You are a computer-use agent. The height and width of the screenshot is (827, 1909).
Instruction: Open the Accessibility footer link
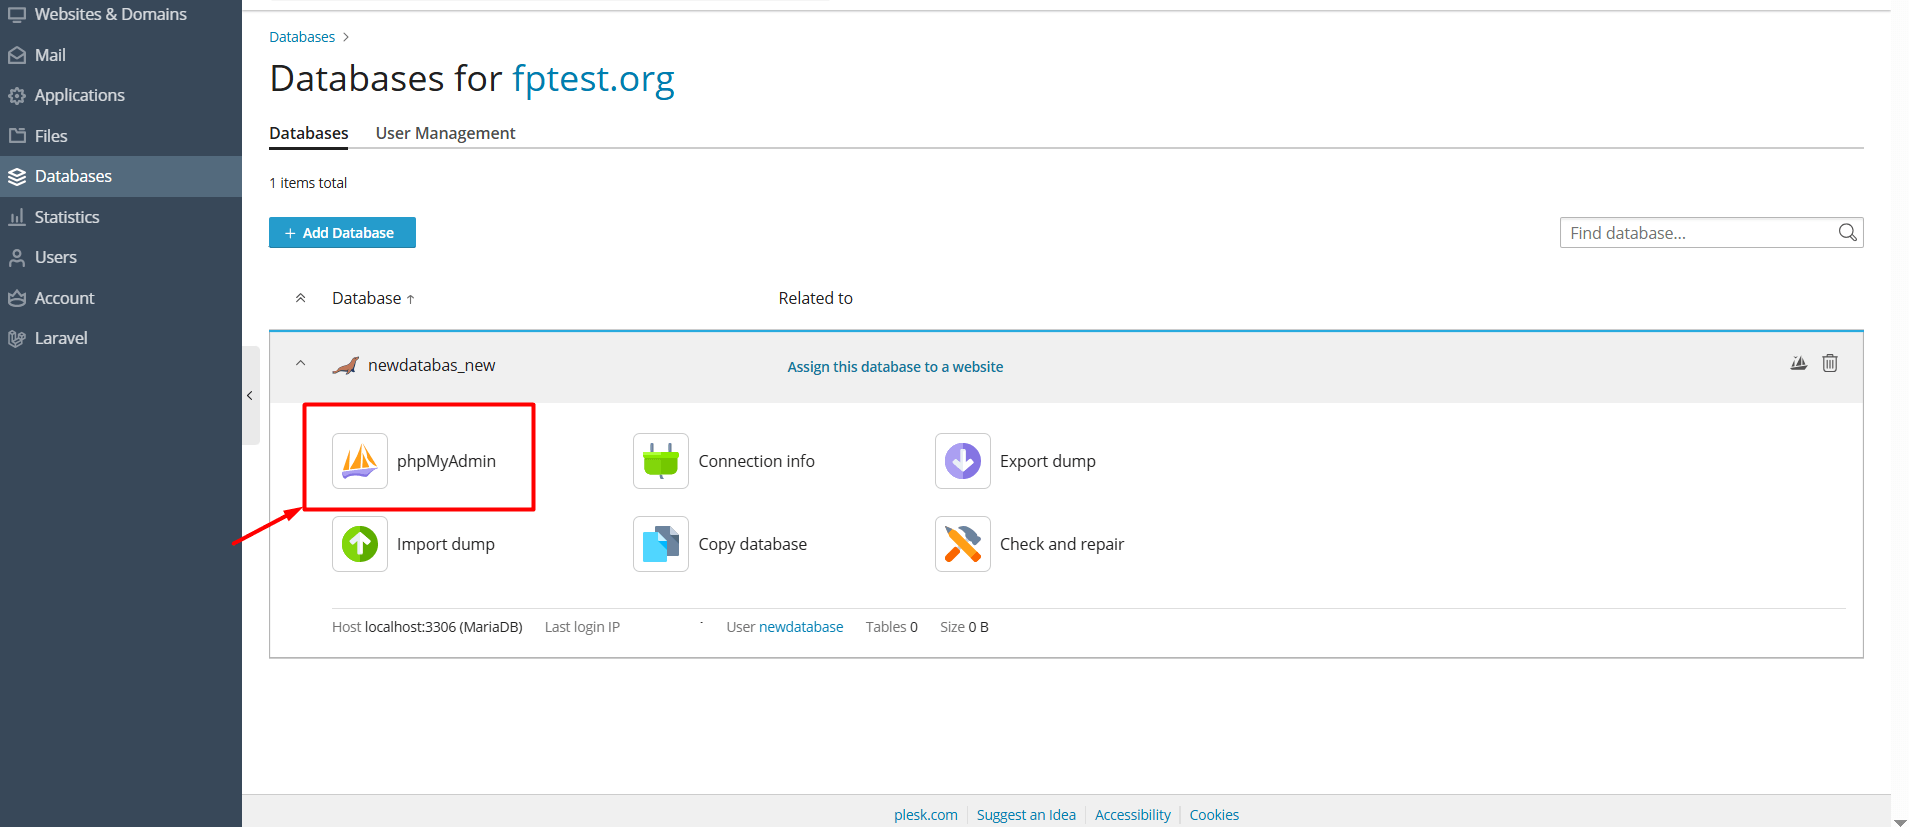[x=1132, y=815]
